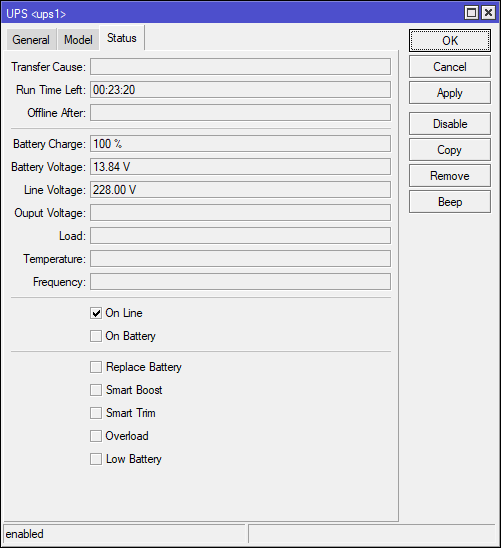The image size is (501, 548).
Task: Copy the UPS configuration
Action: 450,150
